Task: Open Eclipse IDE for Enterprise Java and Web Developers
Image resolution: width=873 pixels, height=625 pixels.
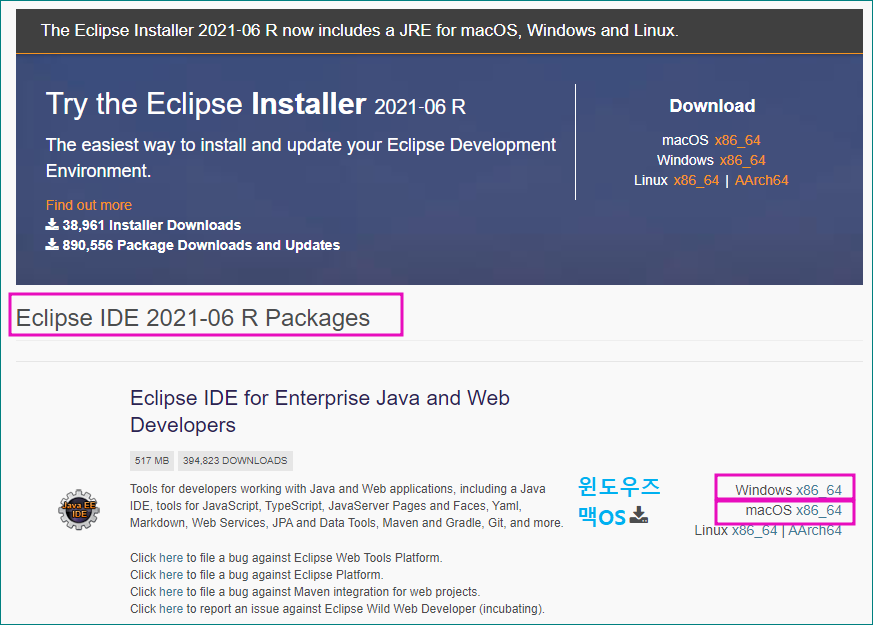Action: [320, 411]
